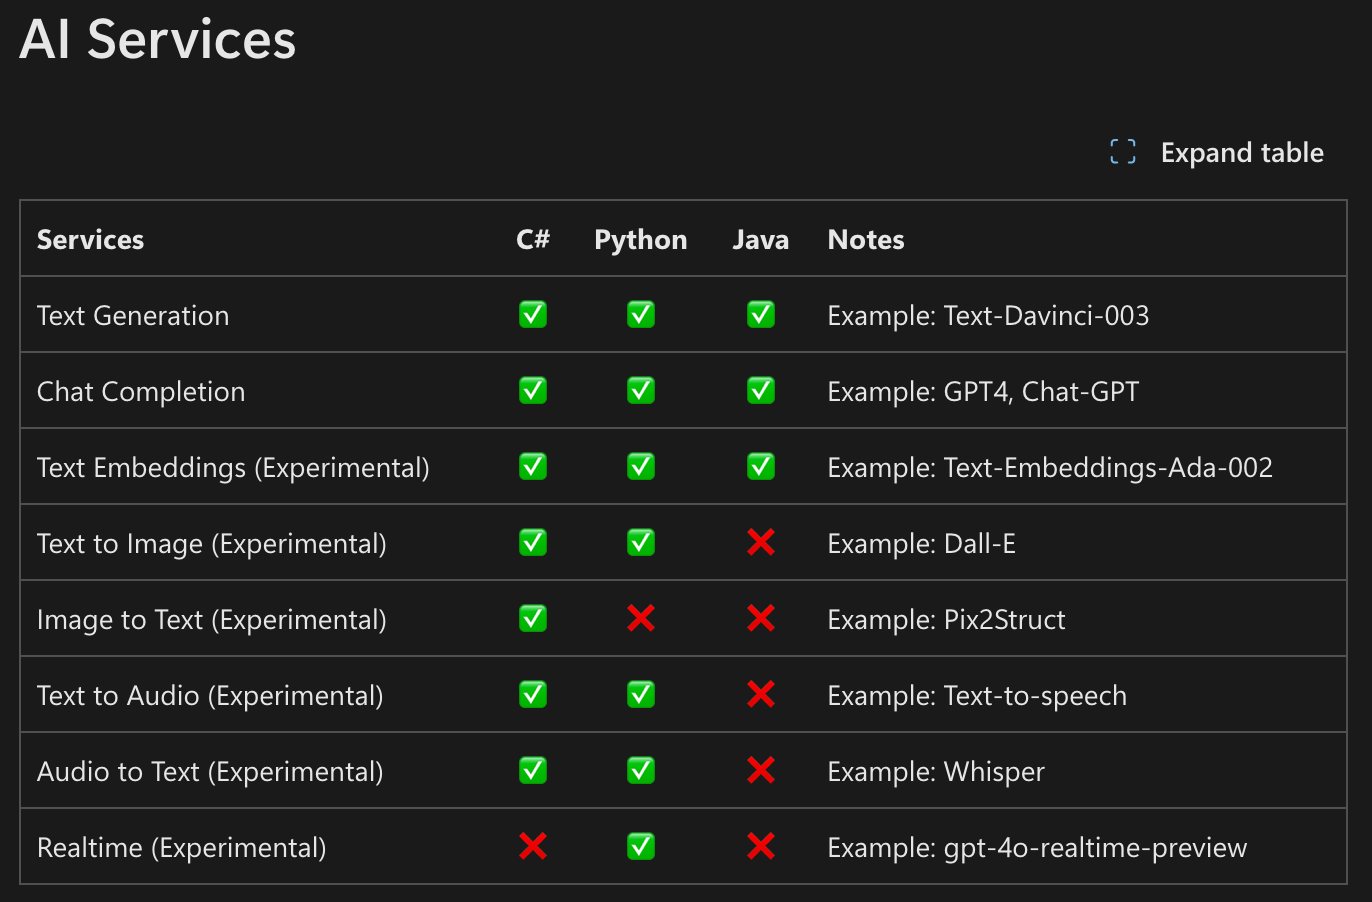
Task: Click the C# checkmark for Text Generation
Action: 533,315
